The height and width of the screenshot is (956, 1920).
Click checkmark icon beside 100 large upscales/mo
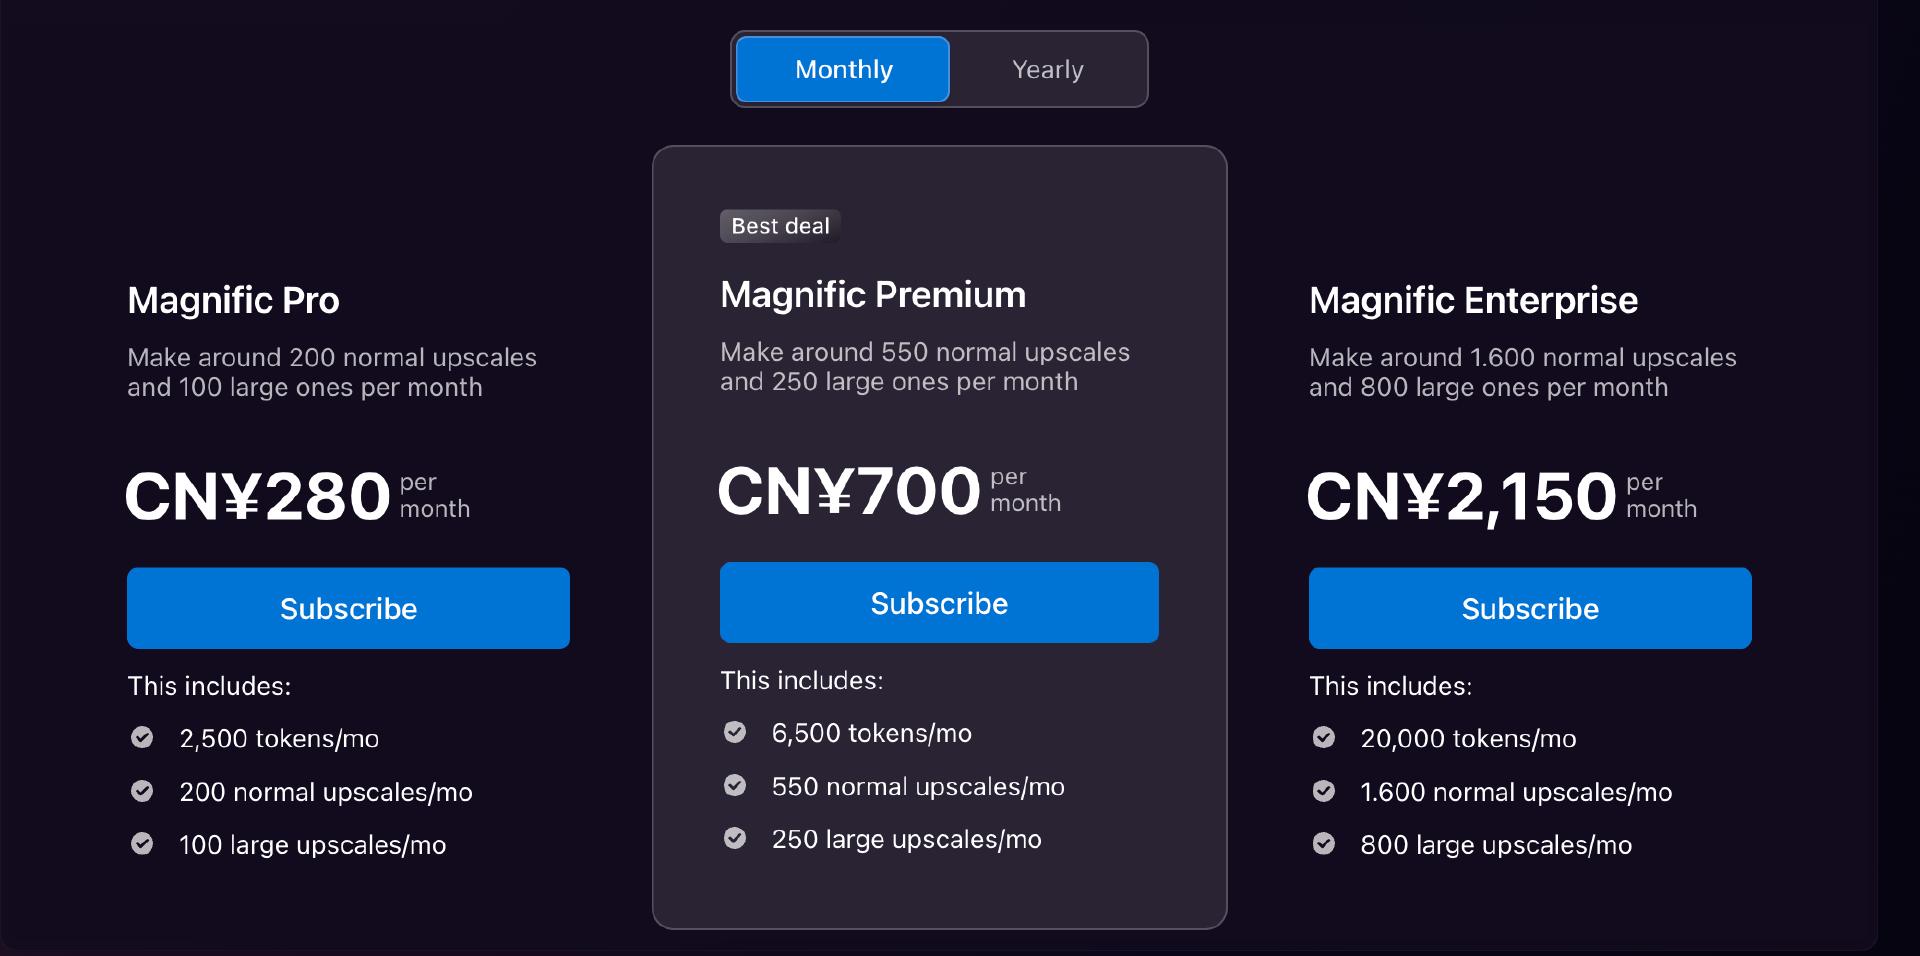(142, 843)
